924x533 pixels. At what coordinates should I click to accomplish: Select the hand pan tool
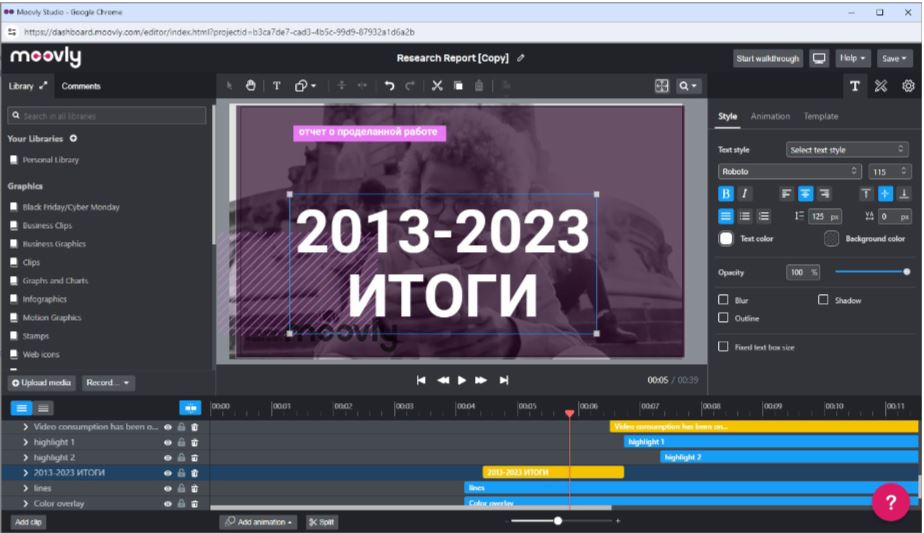pyautogui.click(x=250, y=85)
